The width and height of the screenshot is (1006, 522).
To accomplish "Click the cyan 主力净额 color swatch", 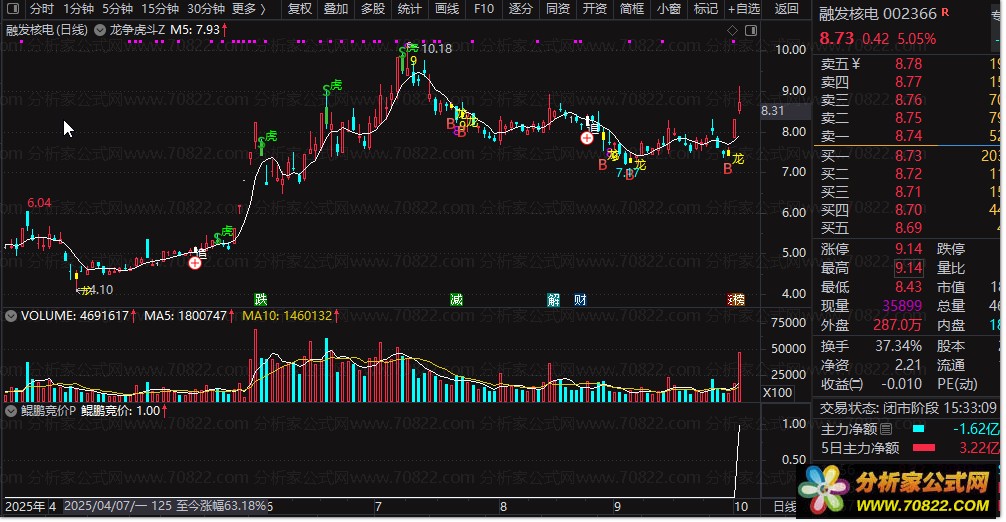I will pyautogui.click(x=918, y=428).
